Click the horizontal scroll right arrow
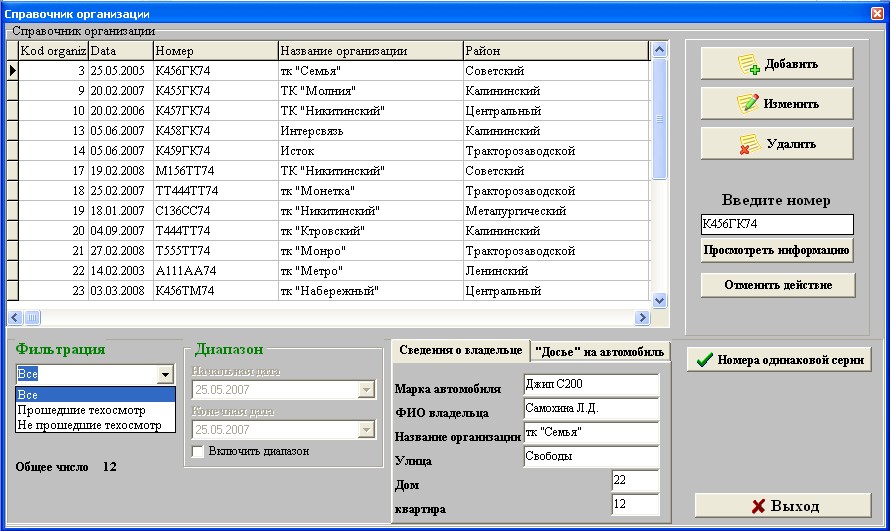Screen dimensions: 891x531 tap(642, 318)
